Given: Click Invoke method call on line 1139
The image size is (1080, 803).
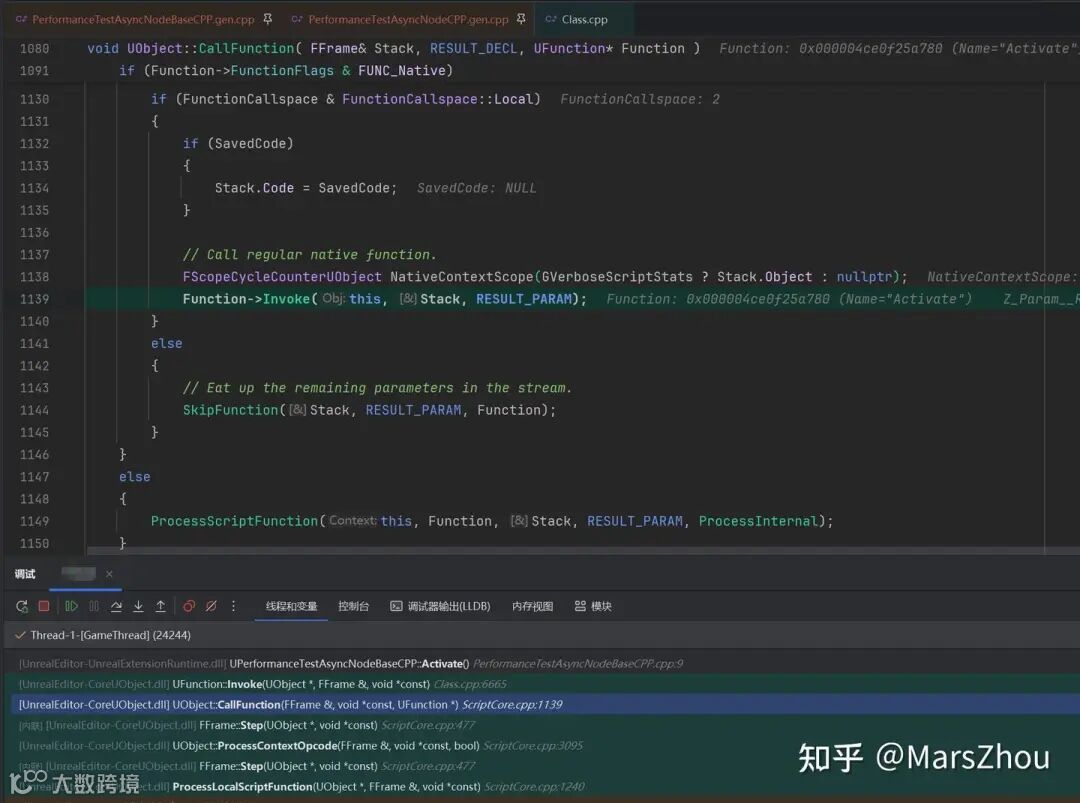Looking at the screenshot, I should pos(286,299).
